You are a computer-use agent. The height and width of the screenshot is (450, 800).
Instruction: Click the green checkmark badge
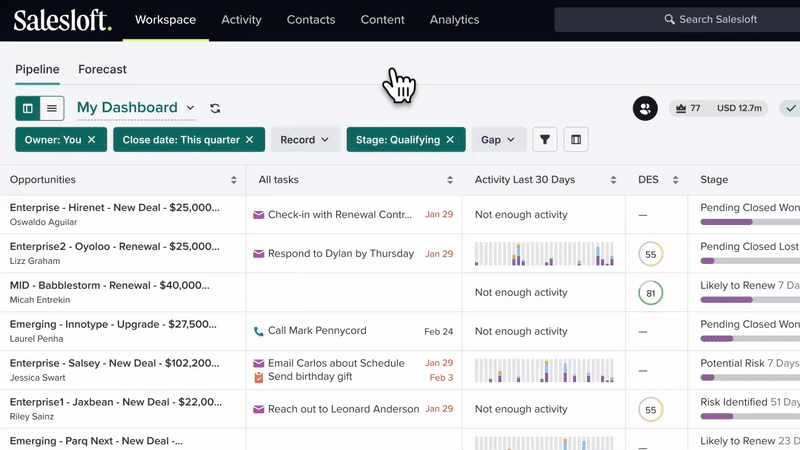click(790, 108)
